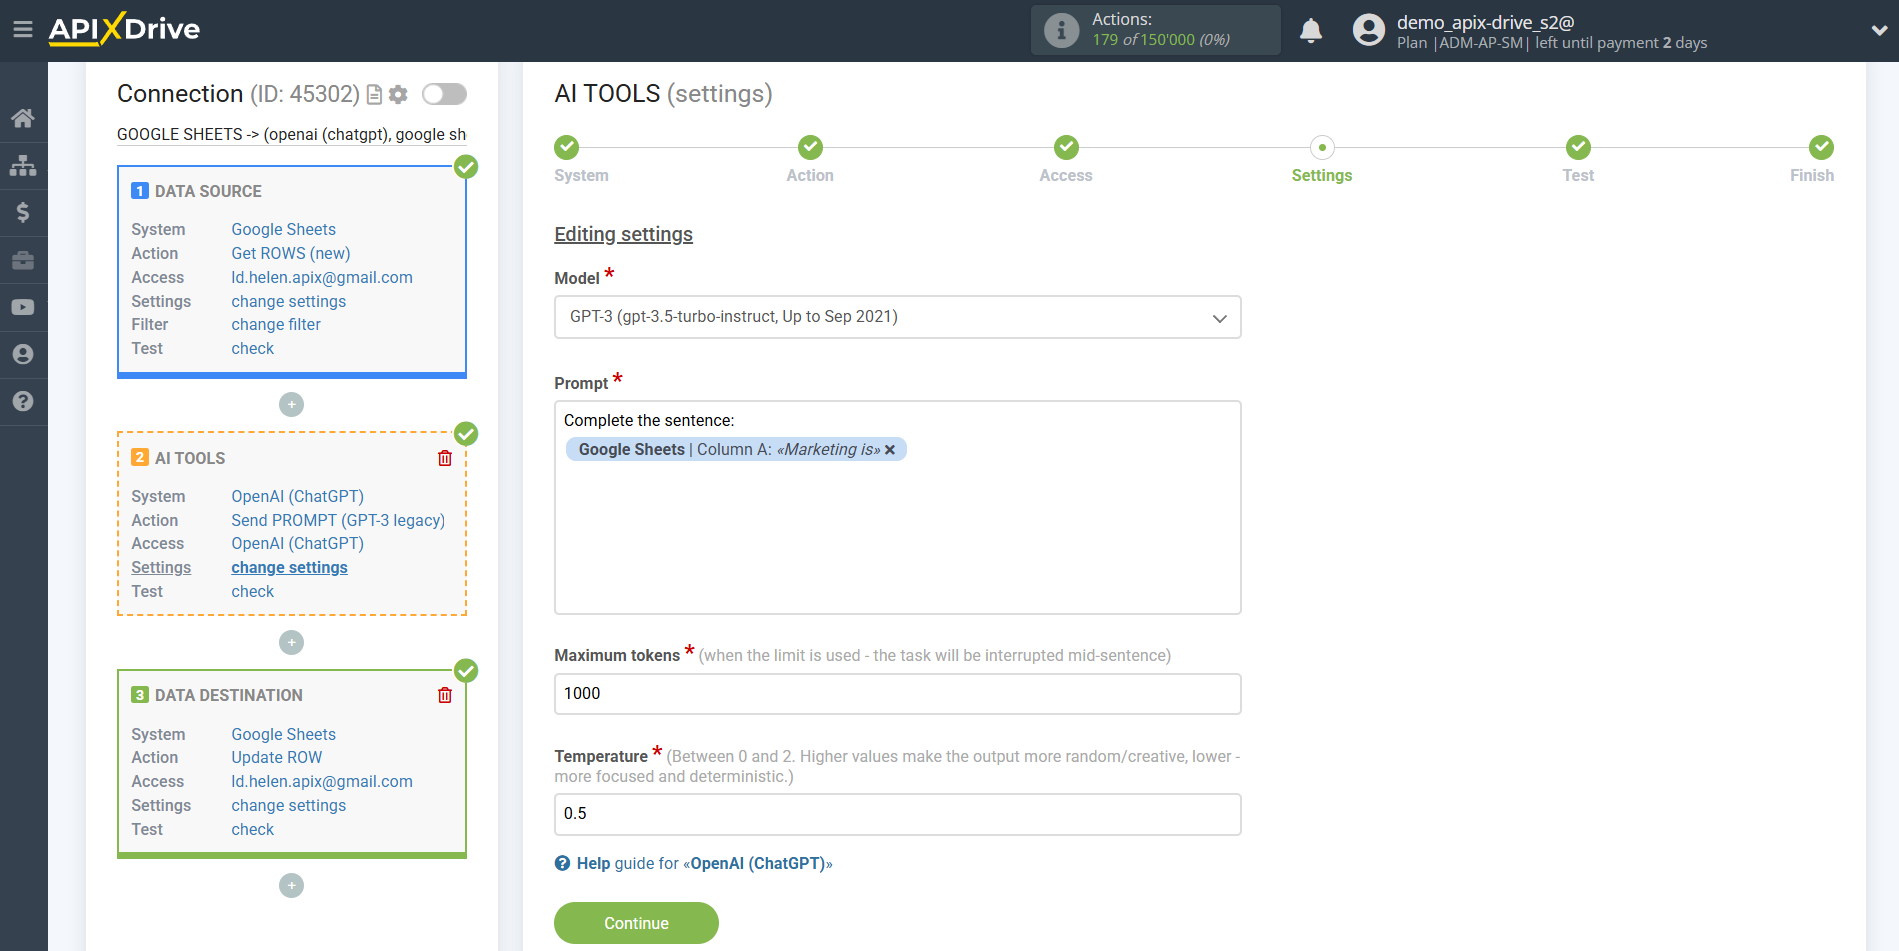Viewport: 1899px width, 951px height.
Task: Add a step below DATA DESTINATION
Action: click(291, 885)
